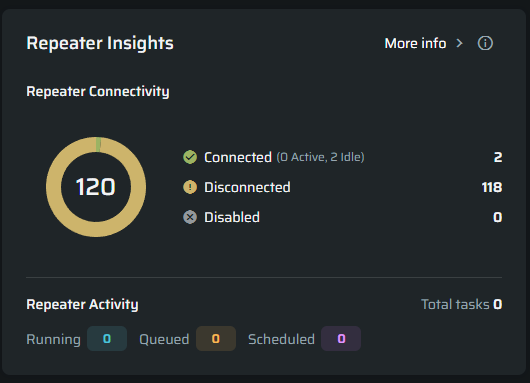Click the Disconnected count of 118
This screenshot has width=530, height=383.
tap(492, 187)
